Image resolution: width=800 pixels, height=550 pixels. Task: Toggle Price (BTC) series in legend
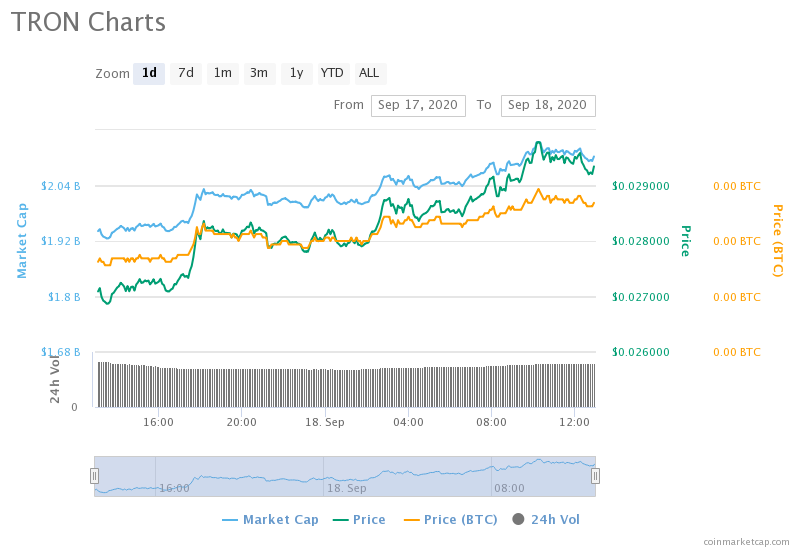point(451,520)
